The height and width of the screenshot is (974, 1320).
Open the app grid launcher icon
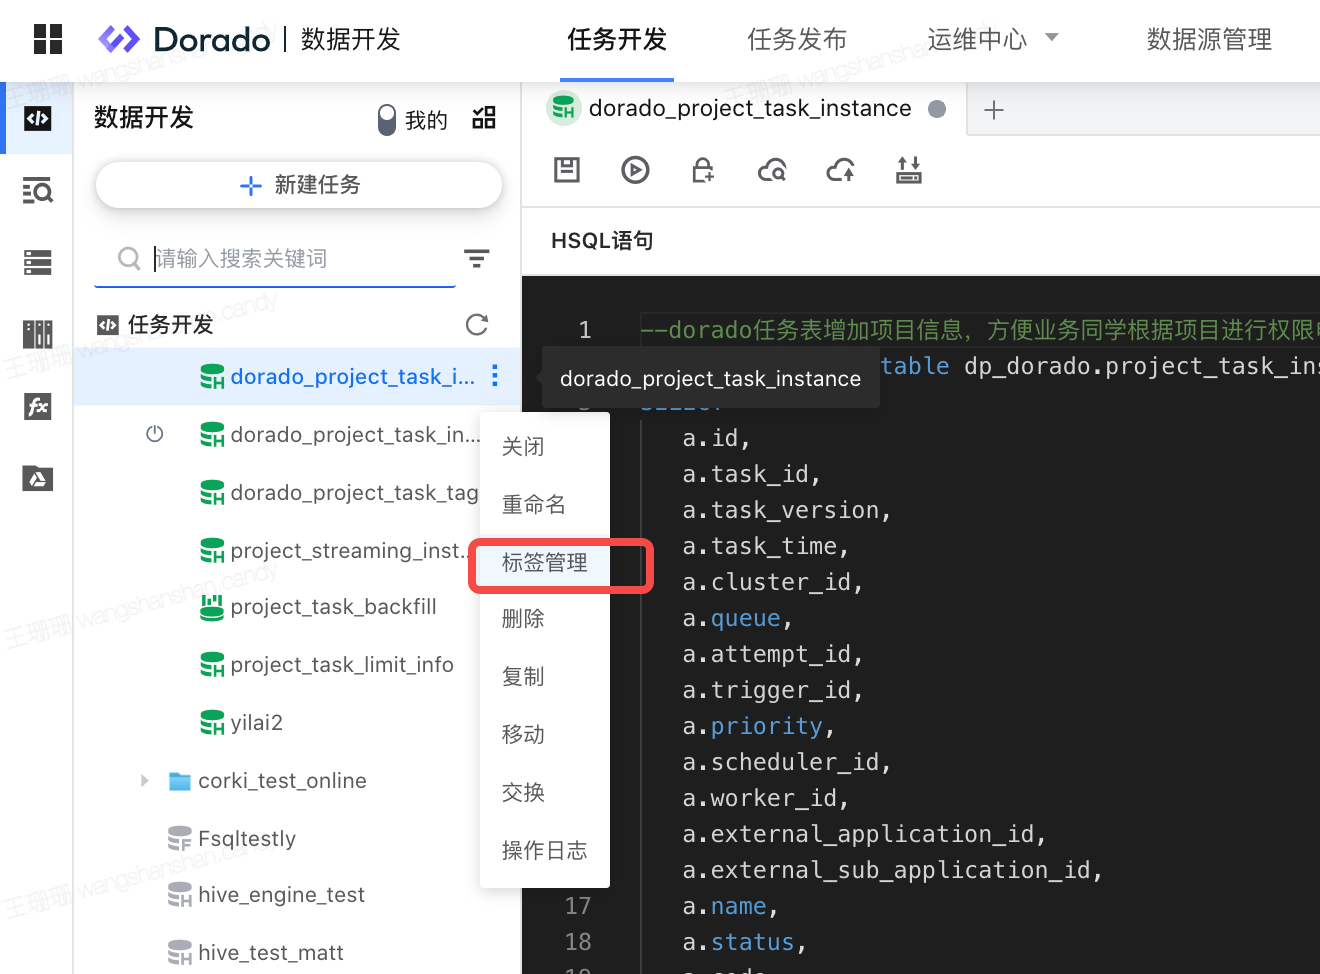[47, 39]
